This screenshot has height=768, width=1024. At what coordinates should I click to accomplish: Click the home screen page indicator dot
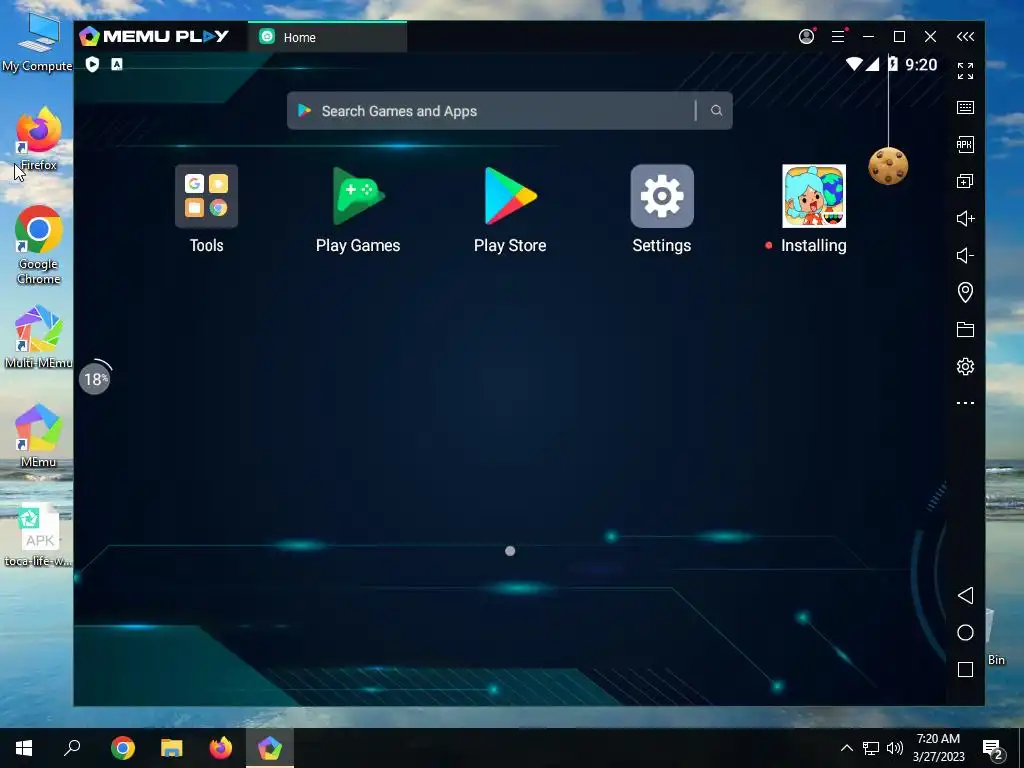510,551
